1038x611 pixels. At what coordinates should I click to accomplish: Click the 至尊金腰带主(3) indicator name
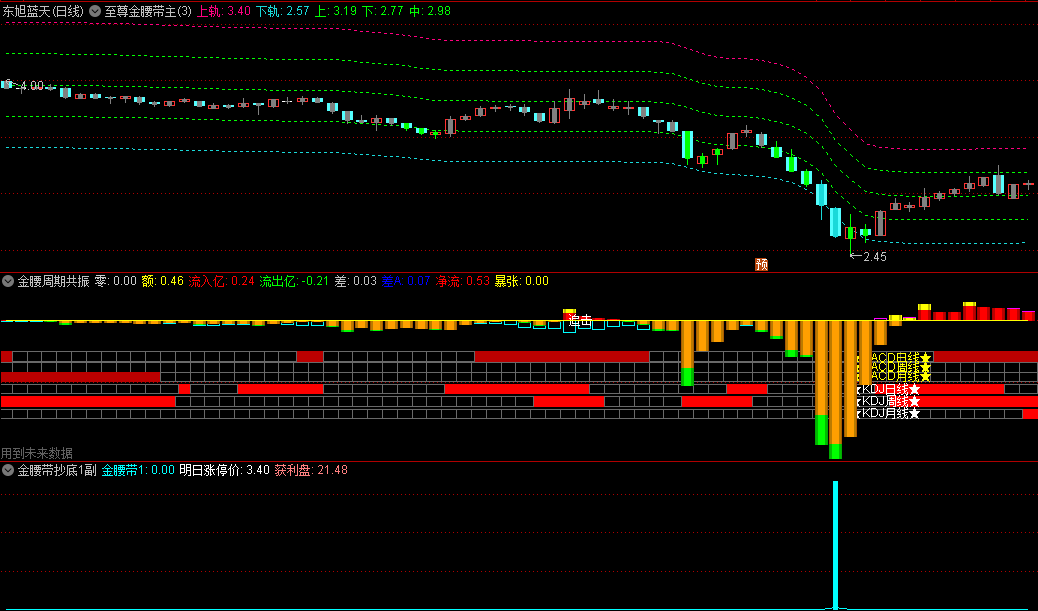pyautogui.click(x=148, y=11)
